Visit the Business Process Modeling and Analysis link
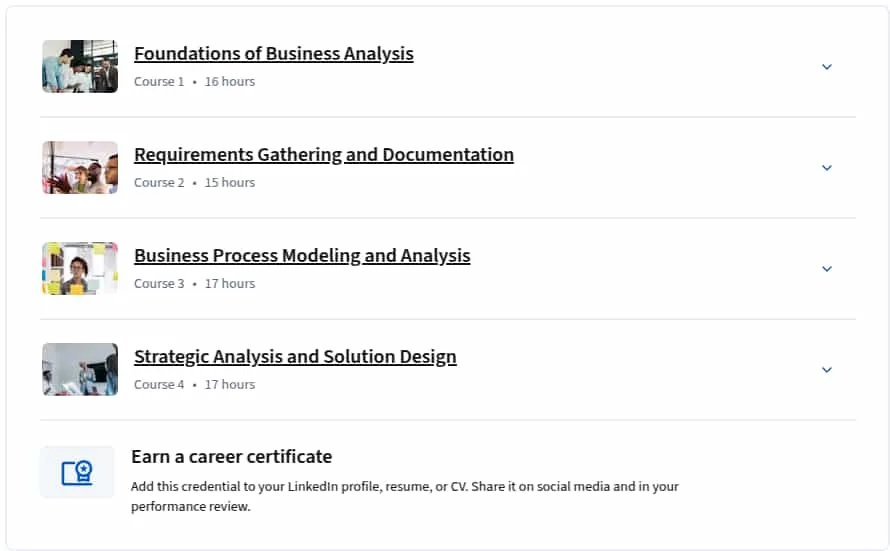The image size is (890, 551). 302,255
